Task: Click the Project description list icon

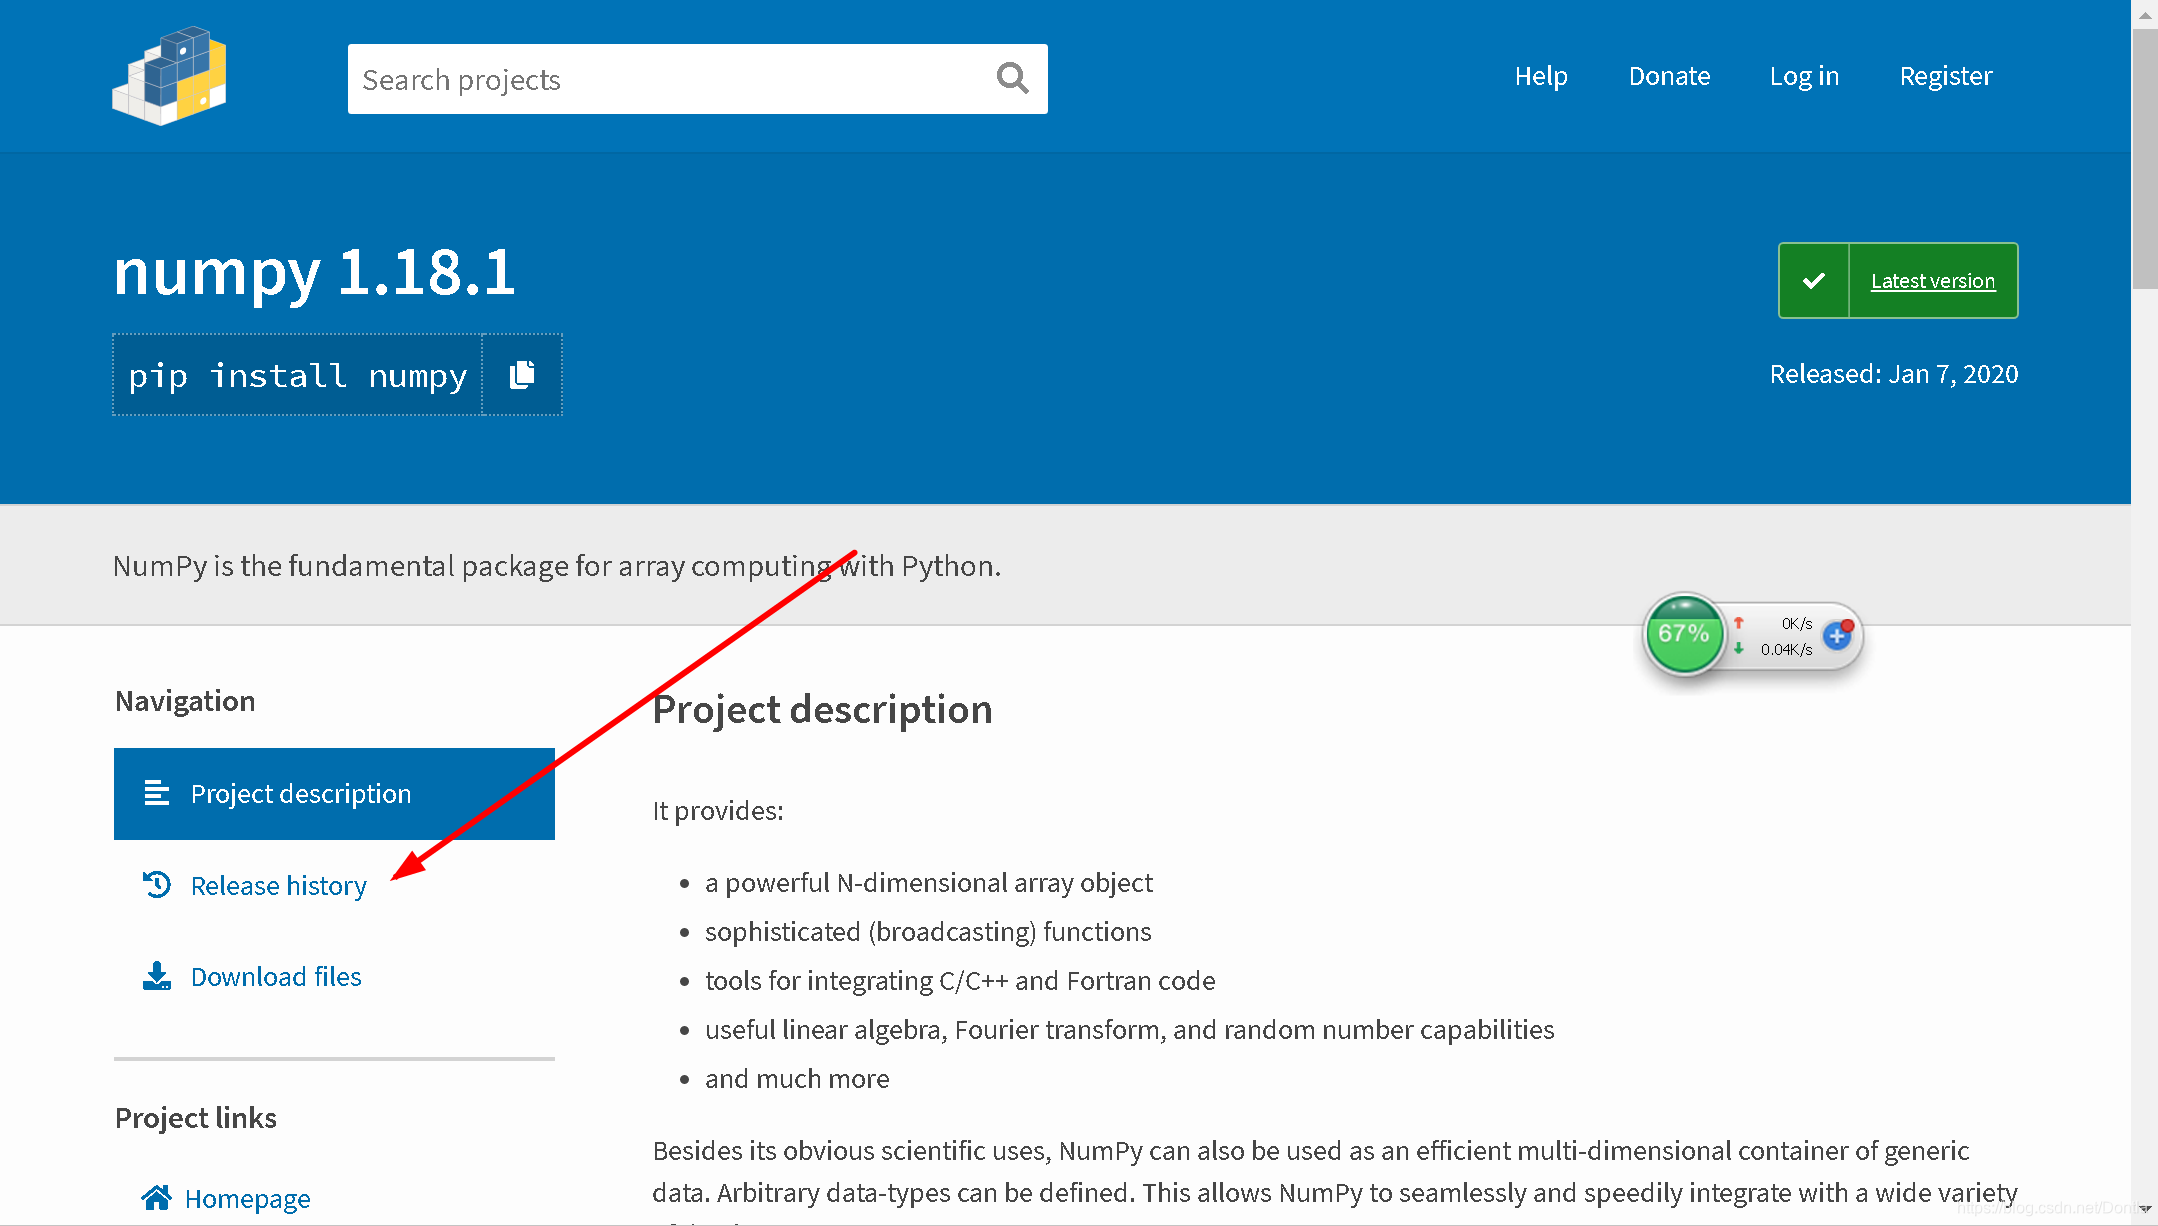Action: tap(157, 793)
